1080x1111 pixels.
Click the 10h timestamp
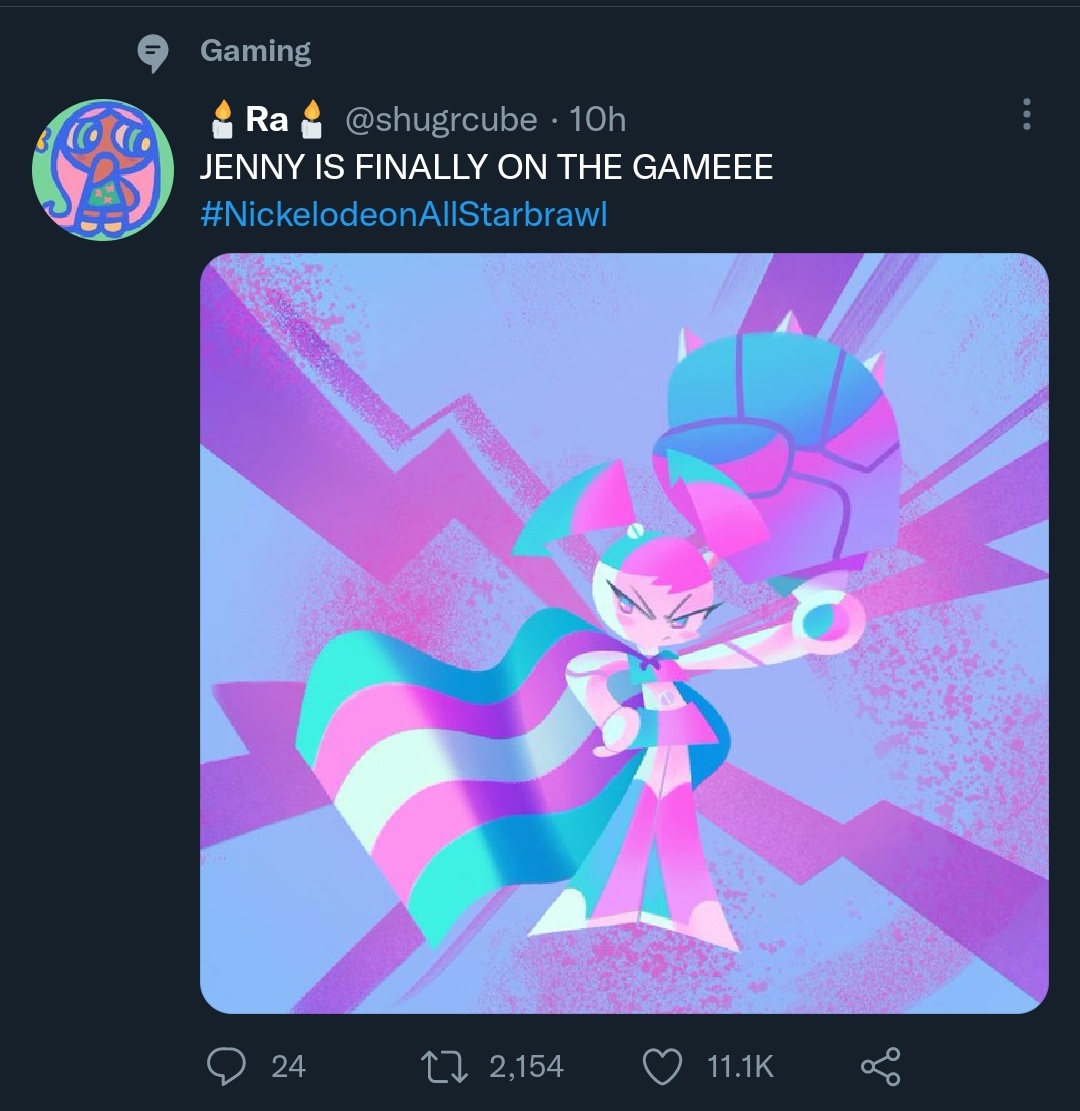[597, 120]
